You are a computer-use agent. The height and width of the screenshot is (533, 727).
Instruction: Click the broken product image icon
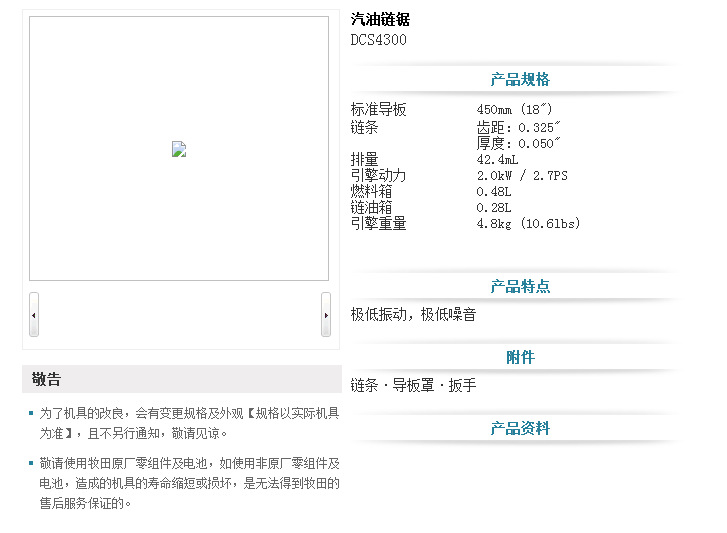[179, 150]
